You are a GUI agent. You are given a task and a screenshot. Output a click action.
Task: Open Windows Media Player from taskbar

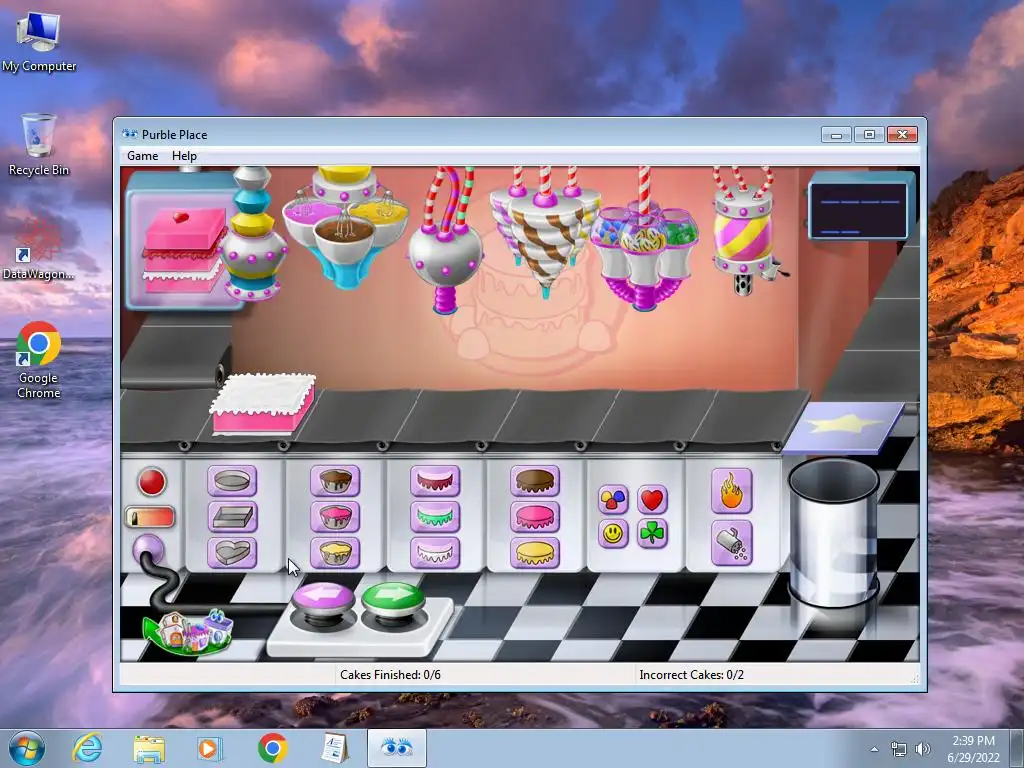point(210,748)
